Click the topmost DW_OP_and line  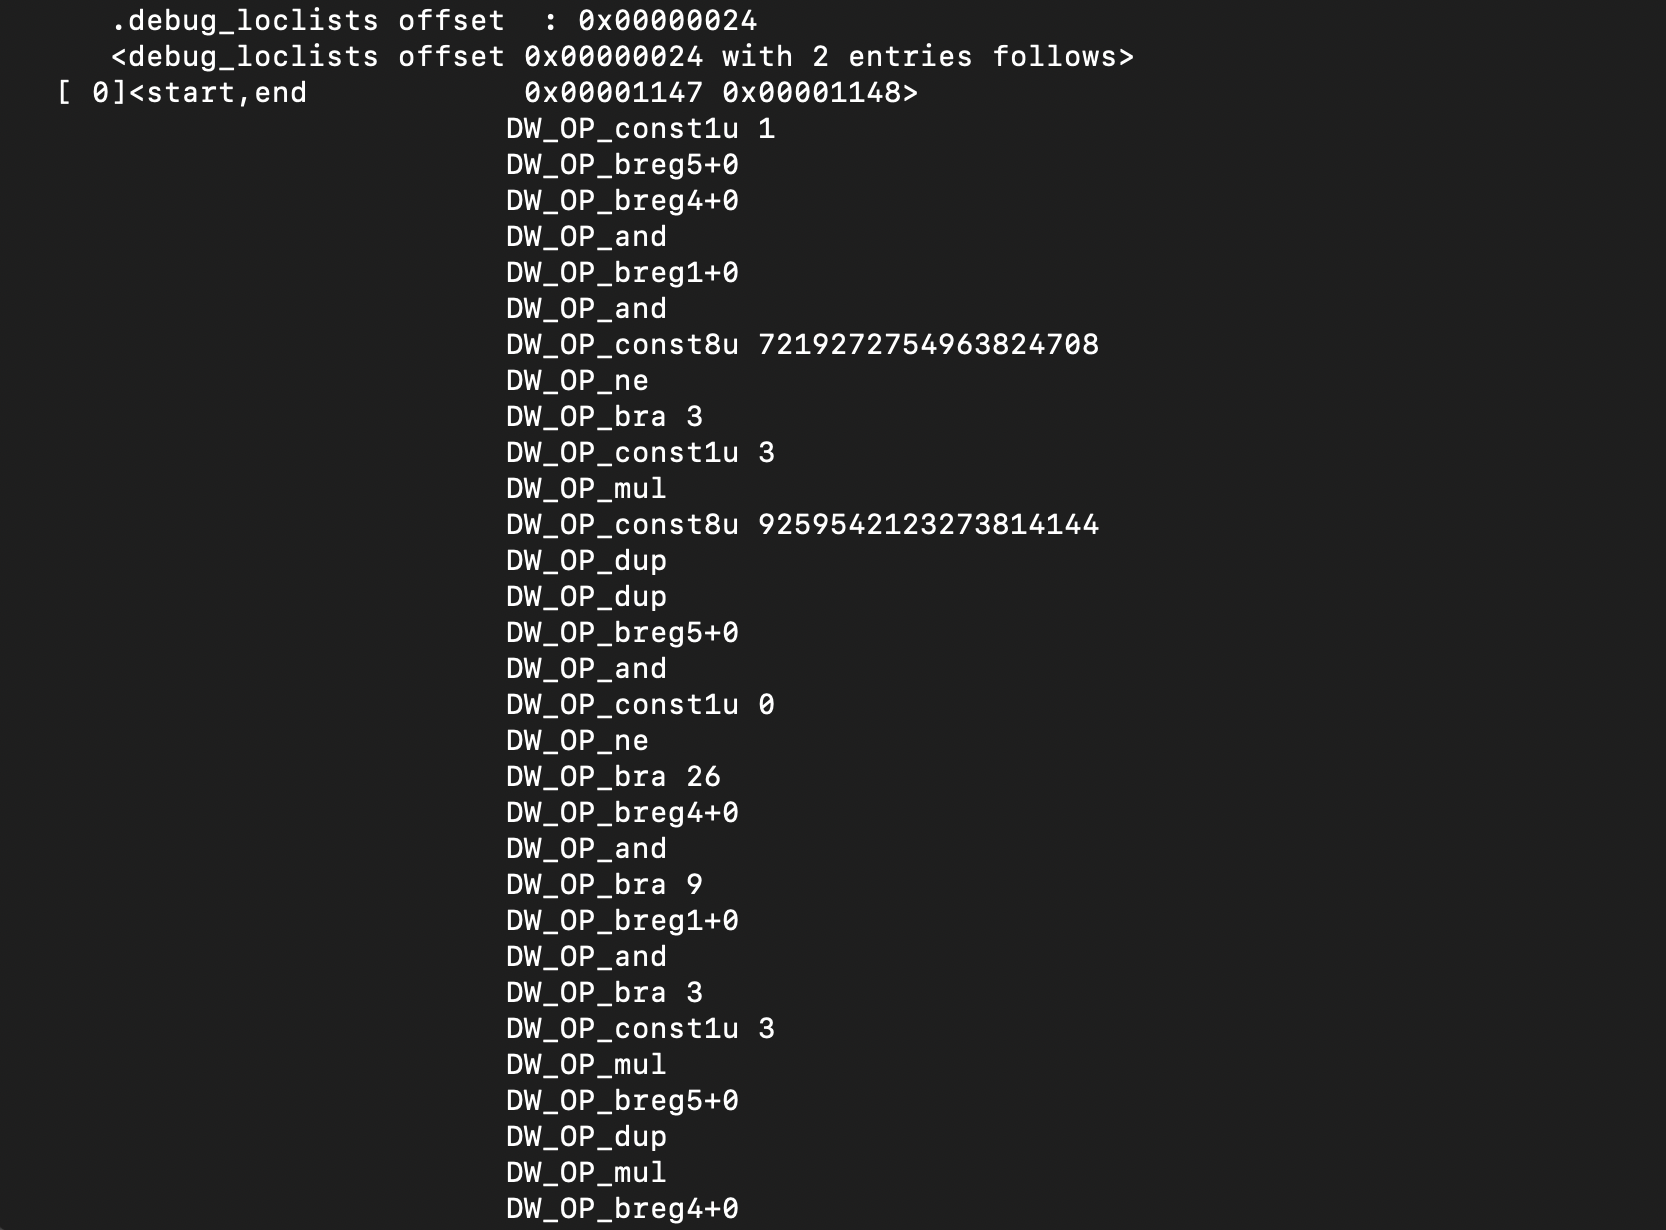pyautogui.click(x=586, y=237)
